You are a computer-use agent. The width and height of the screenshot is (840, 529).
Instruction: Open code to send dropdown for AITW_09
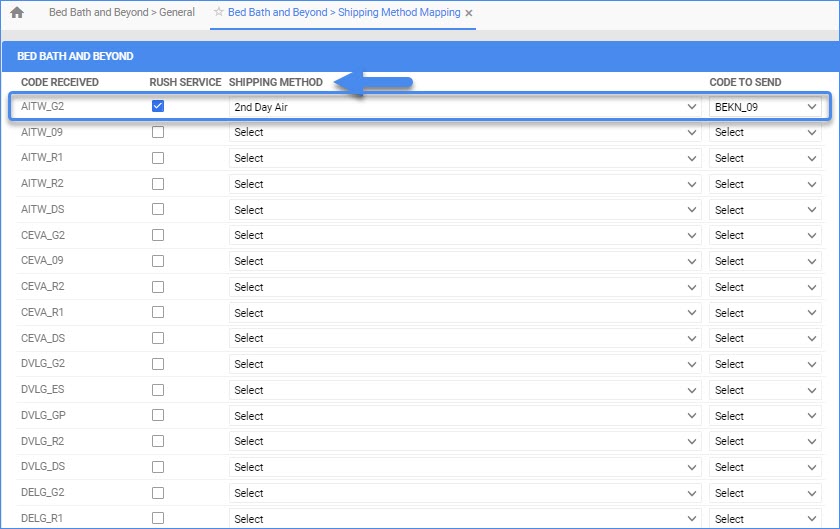click(765, 132)
